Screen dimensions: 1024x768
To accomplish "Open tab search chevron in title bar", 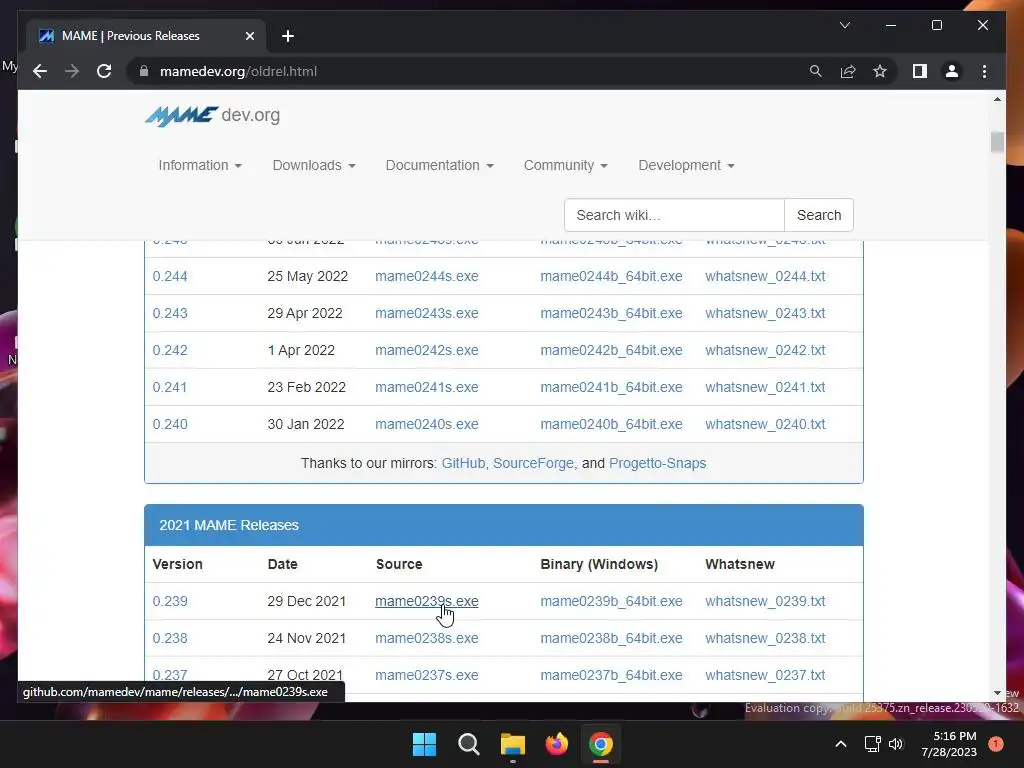I will pos(844,25).
